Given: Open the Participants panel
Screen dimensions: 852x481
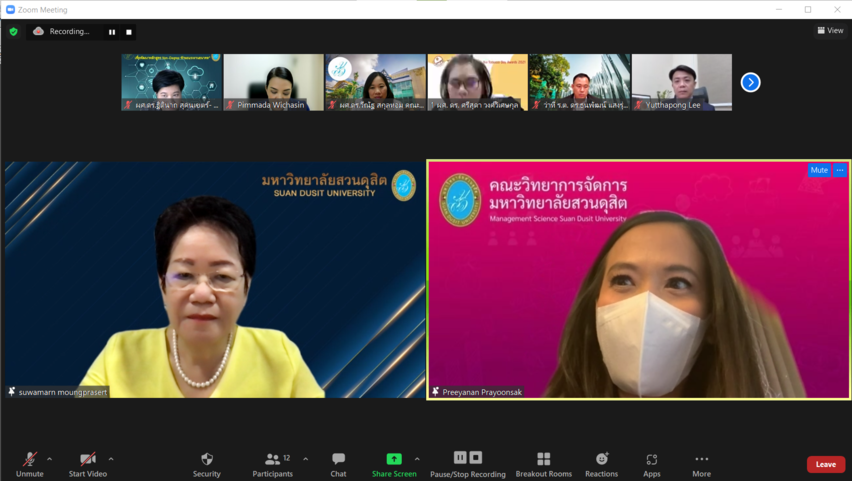Looking at the screenshot, I should (273, 465).
